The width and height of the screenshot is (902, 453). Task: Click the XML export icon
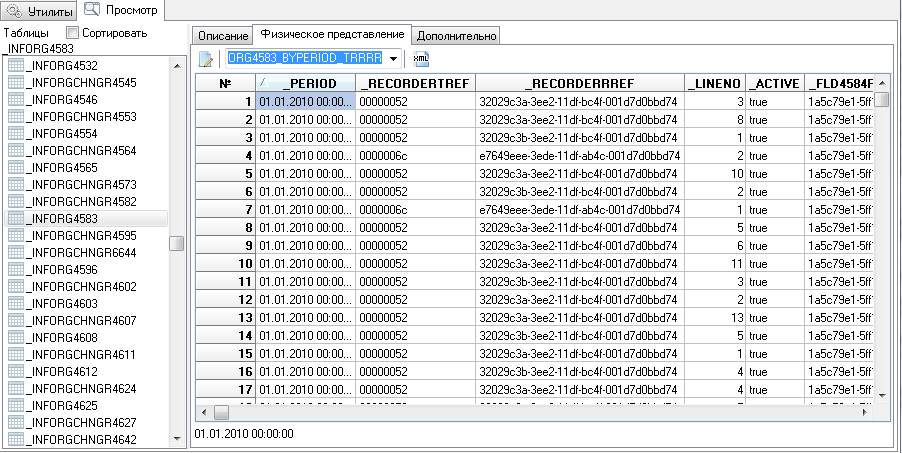(421, 59)
